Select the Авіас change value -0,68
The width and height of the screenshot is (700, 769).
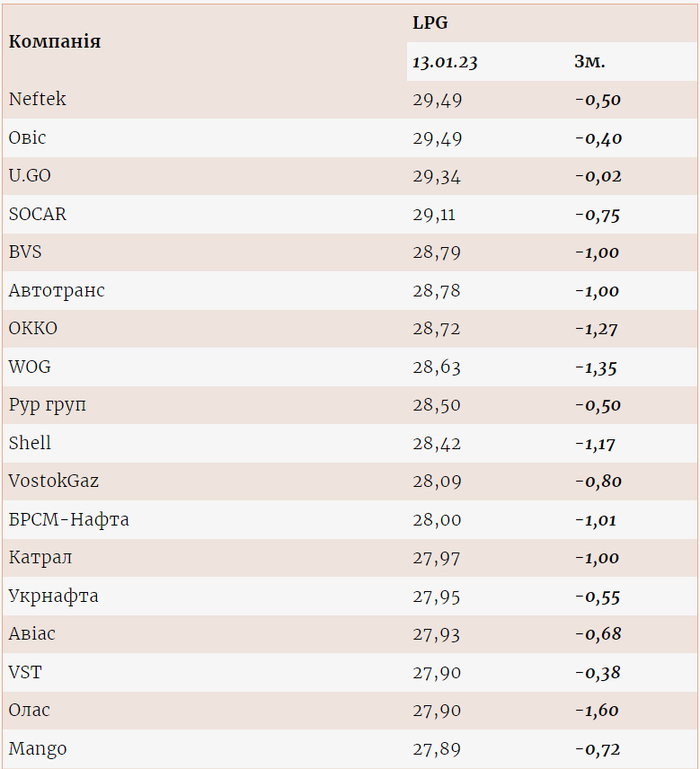point(598,634)
